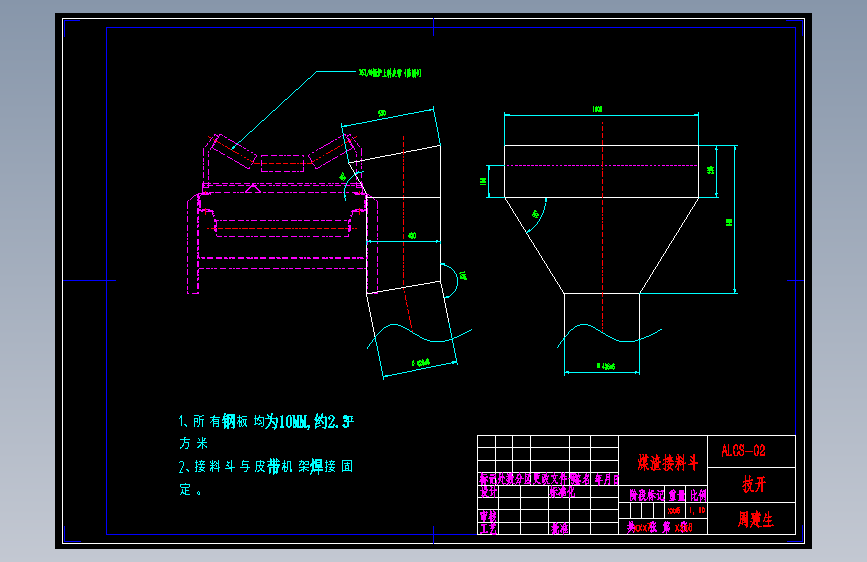Click the 签名 header in revision table

pyautogui.click(x=580, y=479)
